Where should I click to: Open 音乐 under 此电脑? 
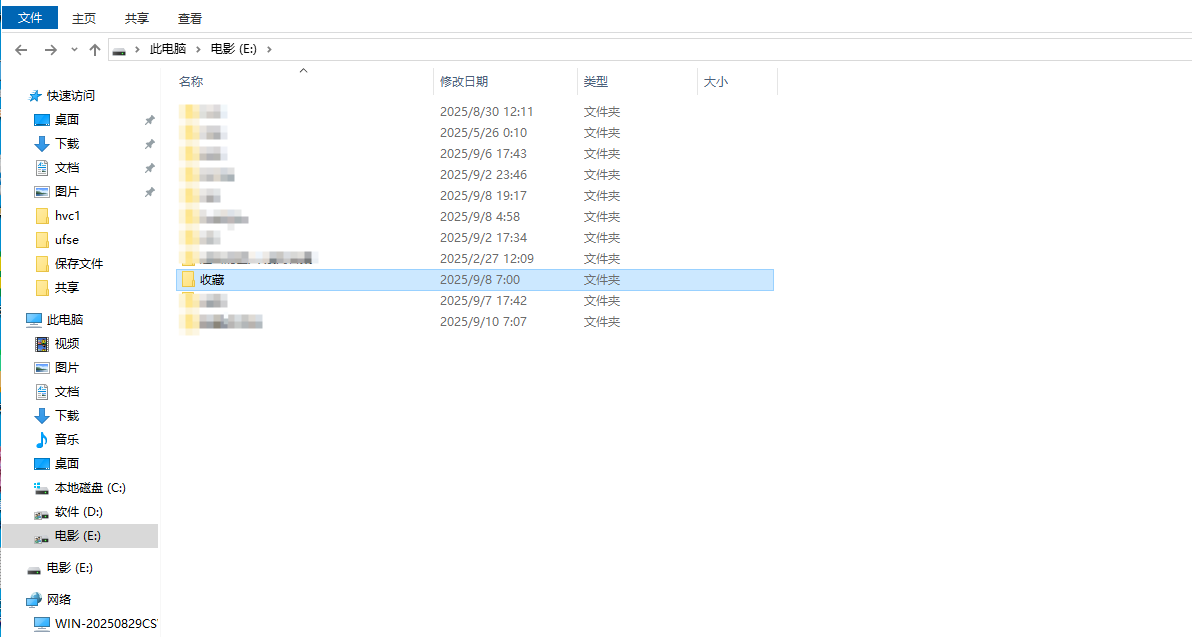67,439
